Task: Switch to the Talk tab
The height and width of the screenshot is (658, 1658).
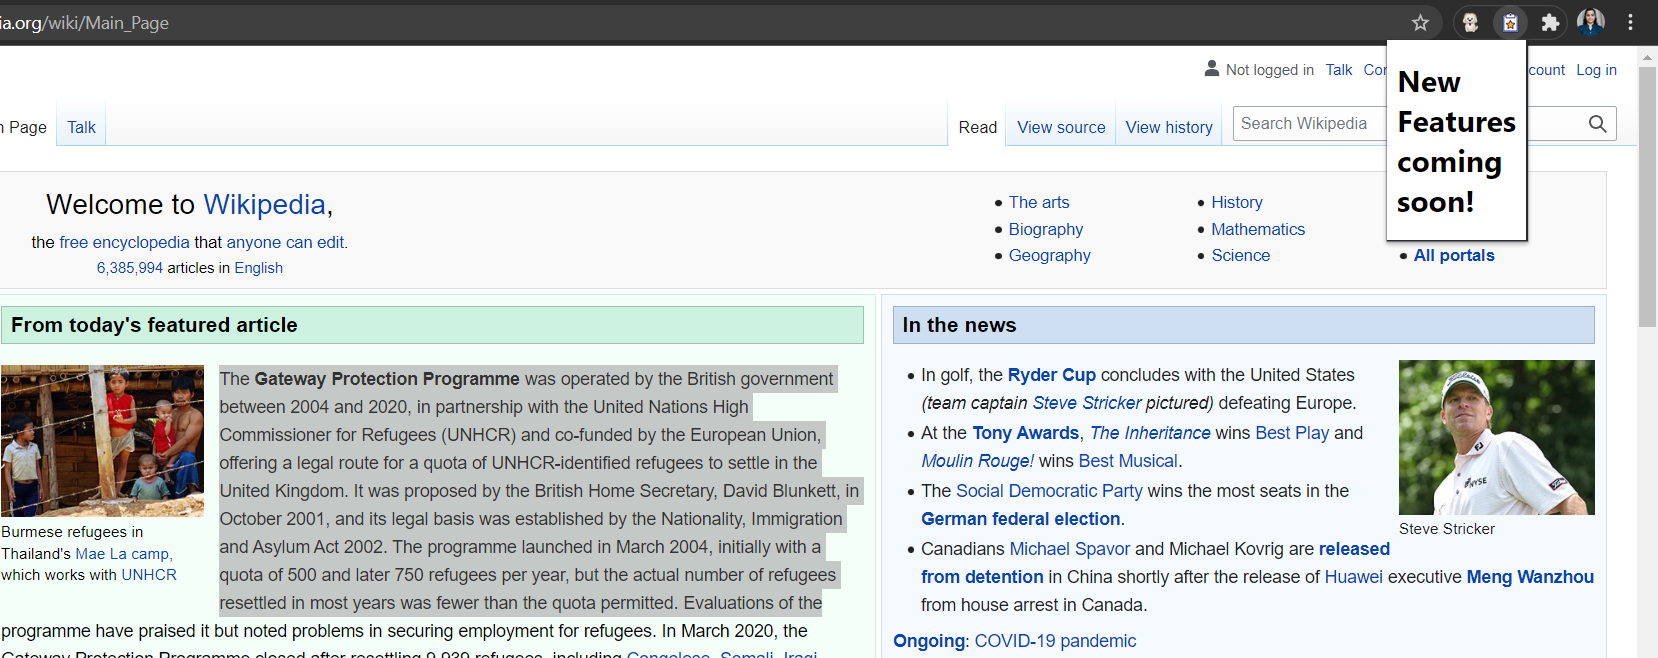Action: [81, 127]
